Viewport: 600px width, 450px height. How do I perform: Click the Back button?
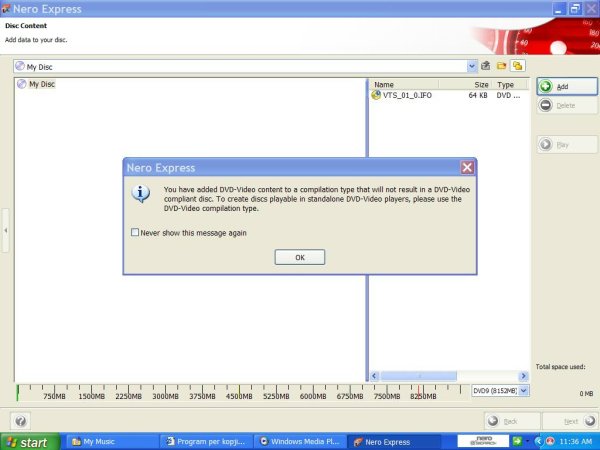512,421
